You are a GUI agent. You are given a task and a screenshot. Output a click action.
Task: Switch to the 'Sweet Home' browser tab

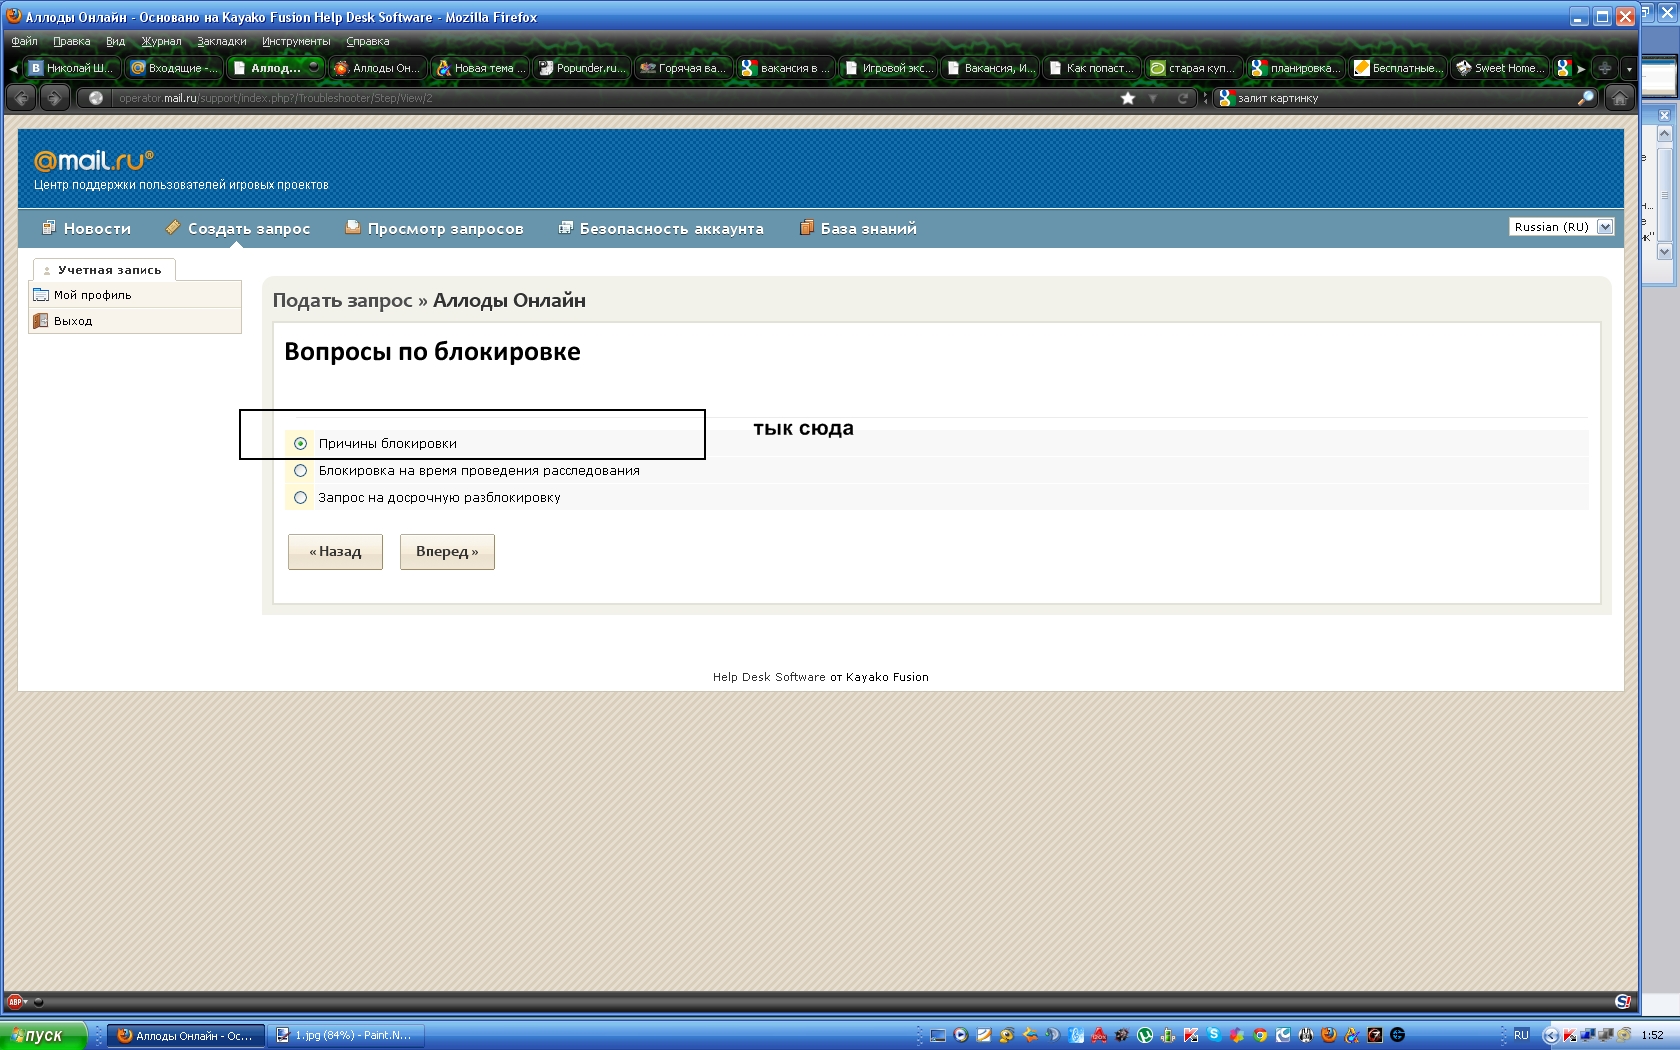[1499, 68]
